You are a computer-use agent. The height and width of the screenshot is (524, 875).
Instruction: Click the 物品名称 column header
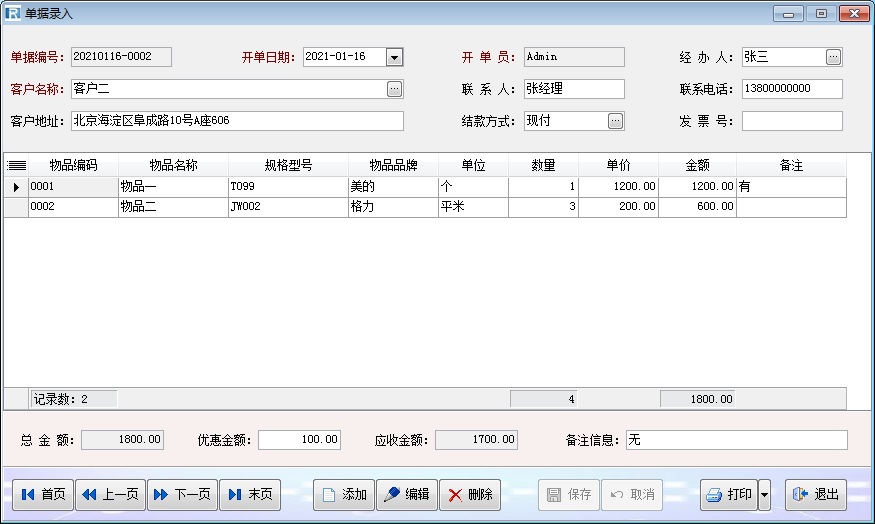pos(172,166)
